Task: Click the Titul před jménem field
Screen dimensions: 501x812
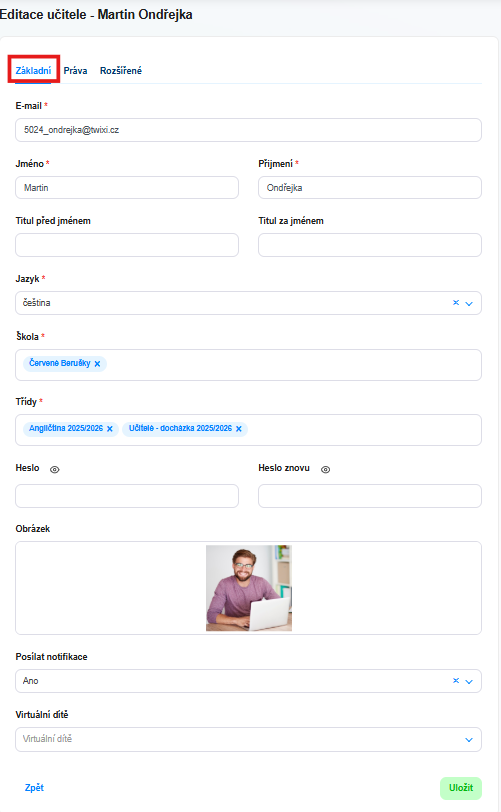Action: [127, 245]
